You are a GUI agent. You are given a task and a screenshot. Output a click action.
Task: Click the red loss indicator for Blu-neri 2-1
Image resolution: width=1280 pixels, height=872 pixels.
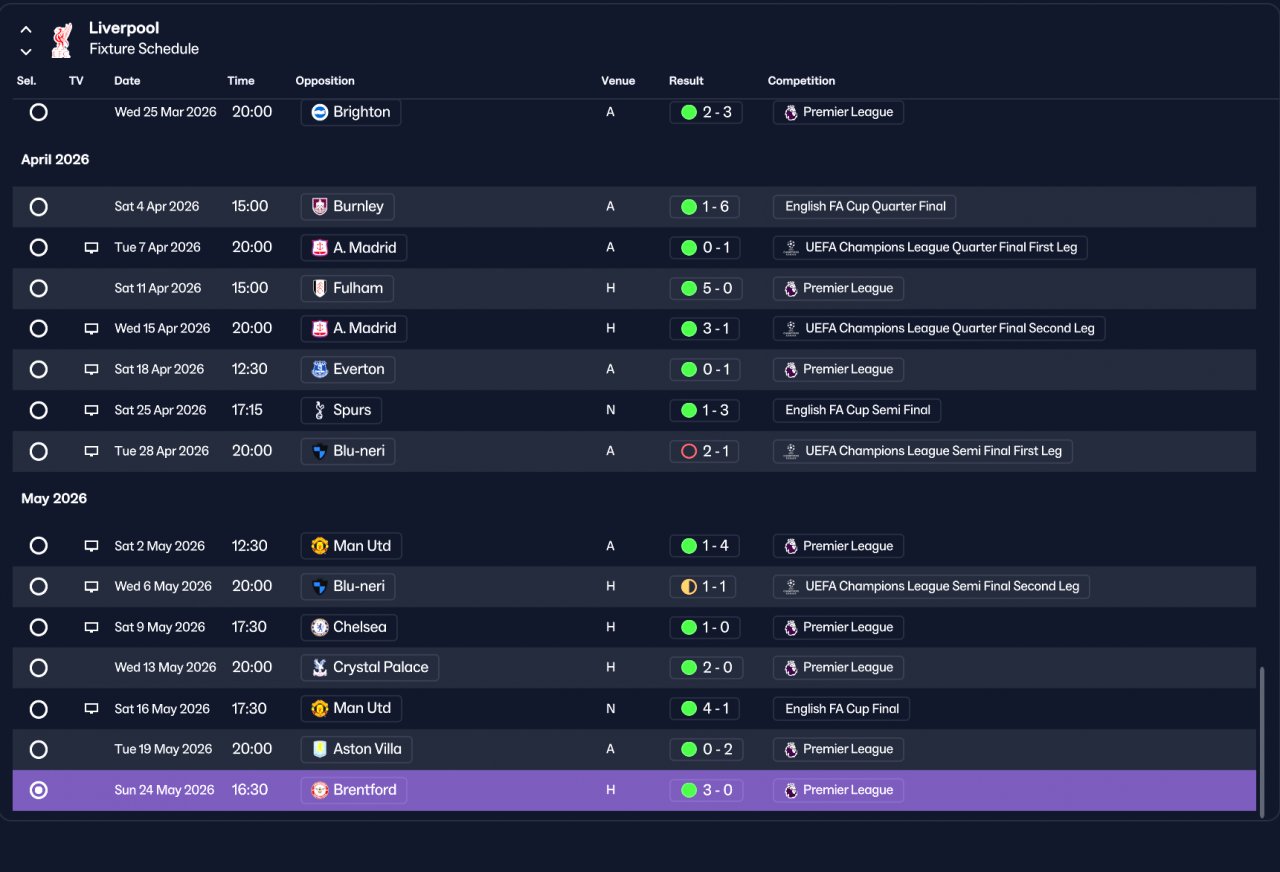[689, 451]
